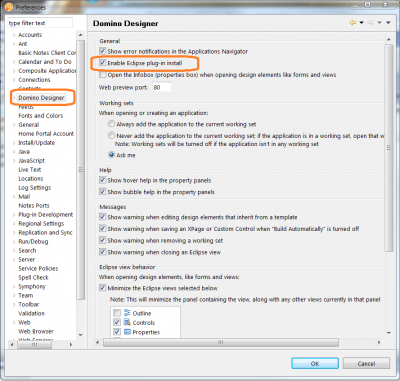Choose the Ask me radio option
The height and width of the screenshot is (381, 400).
click(x=111, y=155)
